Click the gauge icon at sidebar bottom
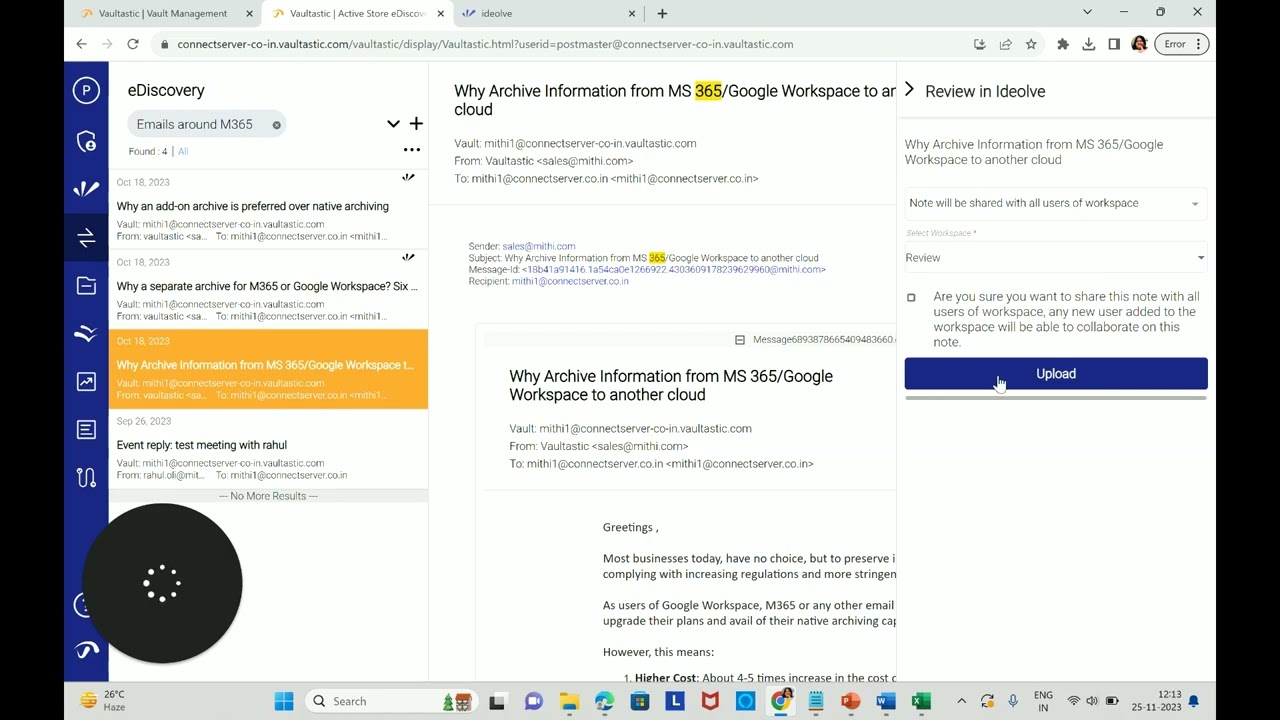 click(87, 650)
